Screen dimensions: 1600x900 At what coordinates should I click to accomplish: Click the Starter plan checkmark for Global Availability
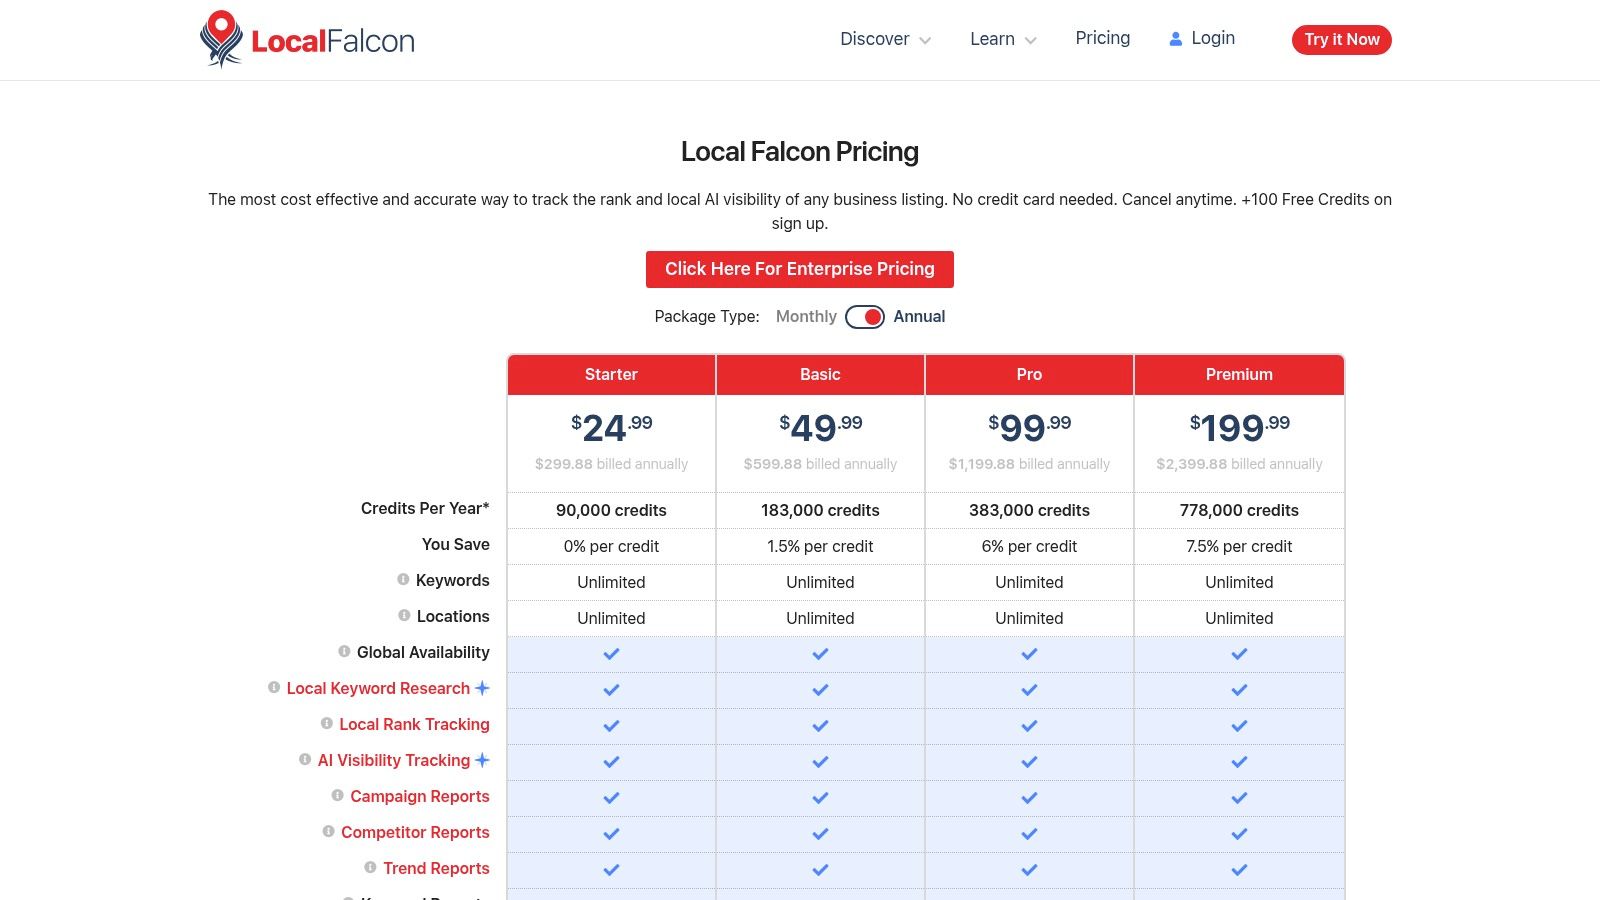[611, 654]
